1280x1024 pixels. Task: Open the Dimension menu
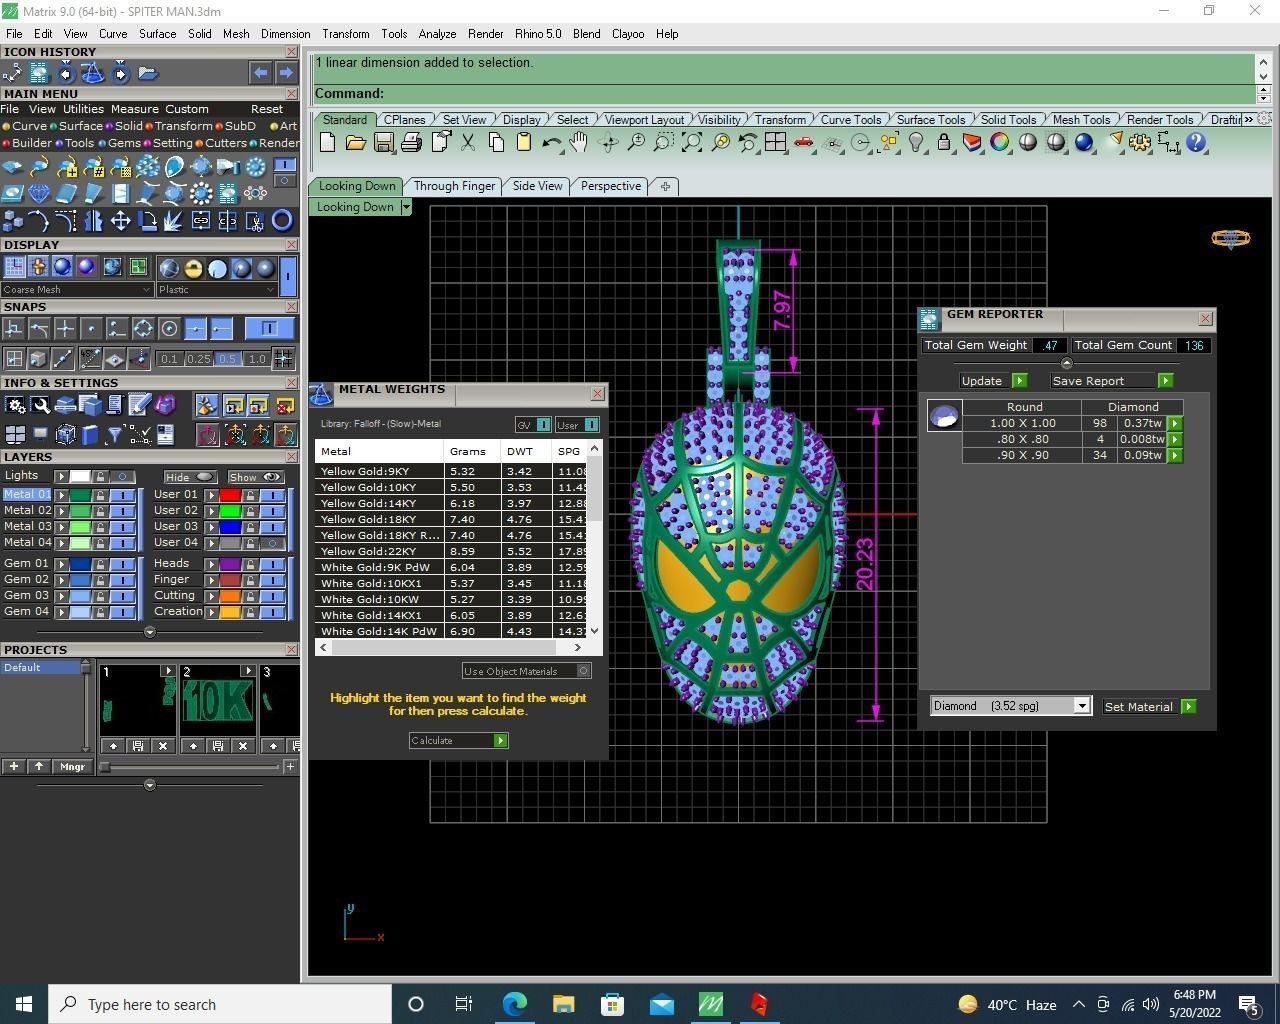[285, 34]
